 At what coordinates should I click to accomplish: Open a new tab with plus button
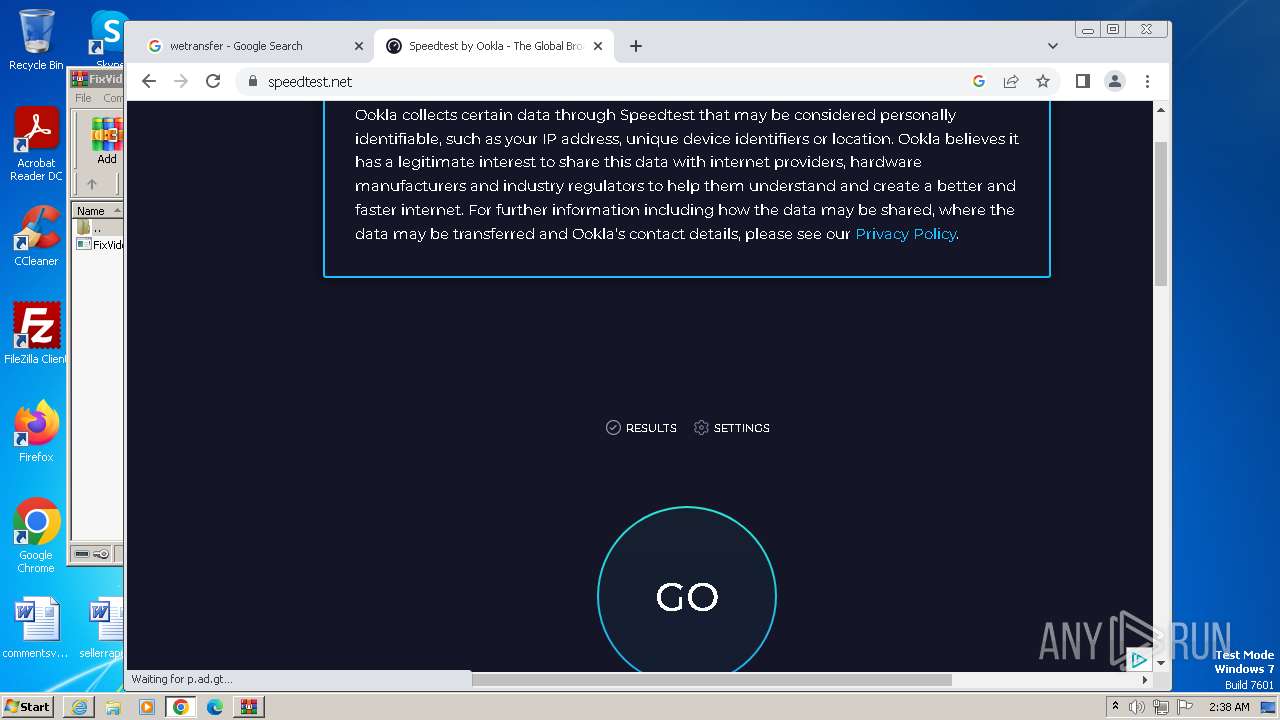pyautogui.click(x=636, y=46)
